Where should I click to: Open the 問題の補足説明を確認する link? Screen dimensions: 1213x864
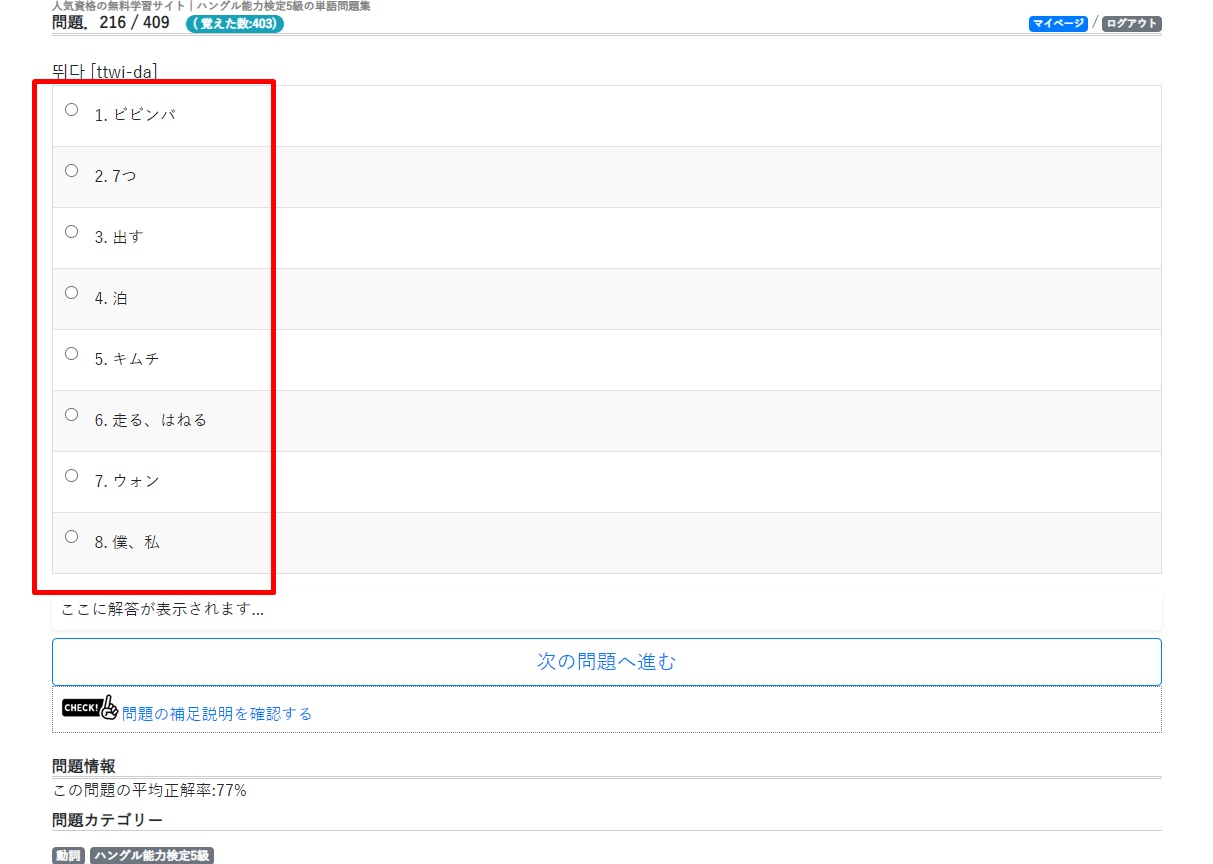click(217, 714)
